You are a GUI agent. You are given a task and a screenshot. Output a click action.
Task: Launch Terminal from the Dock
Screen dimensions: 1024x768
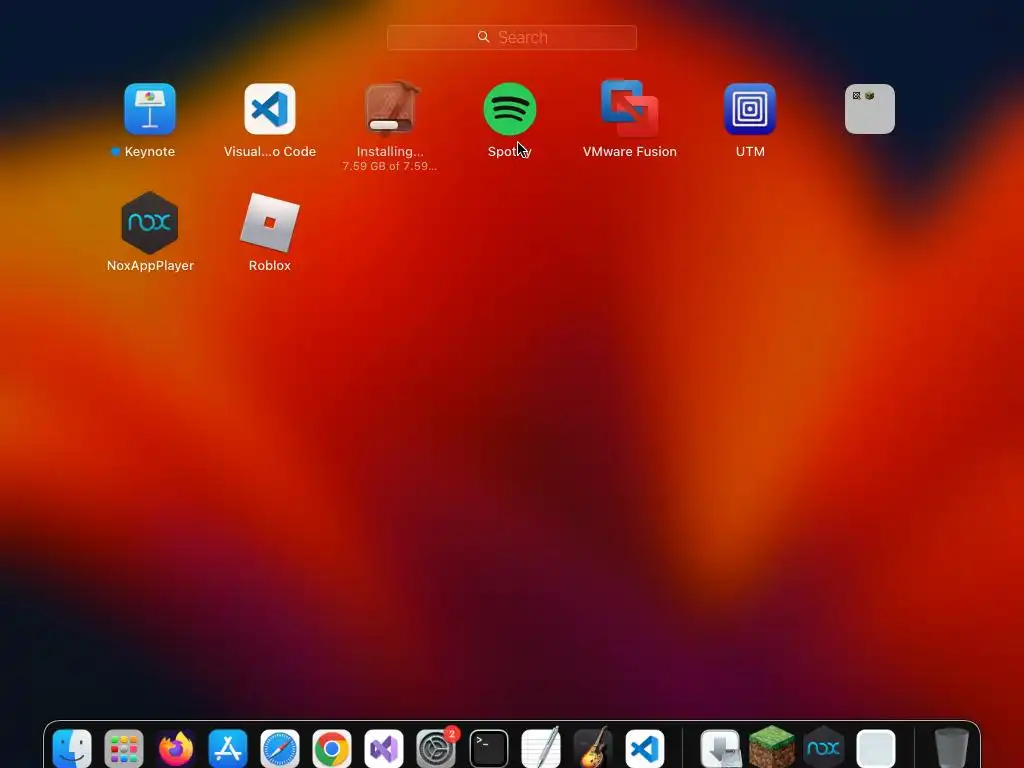488,748
